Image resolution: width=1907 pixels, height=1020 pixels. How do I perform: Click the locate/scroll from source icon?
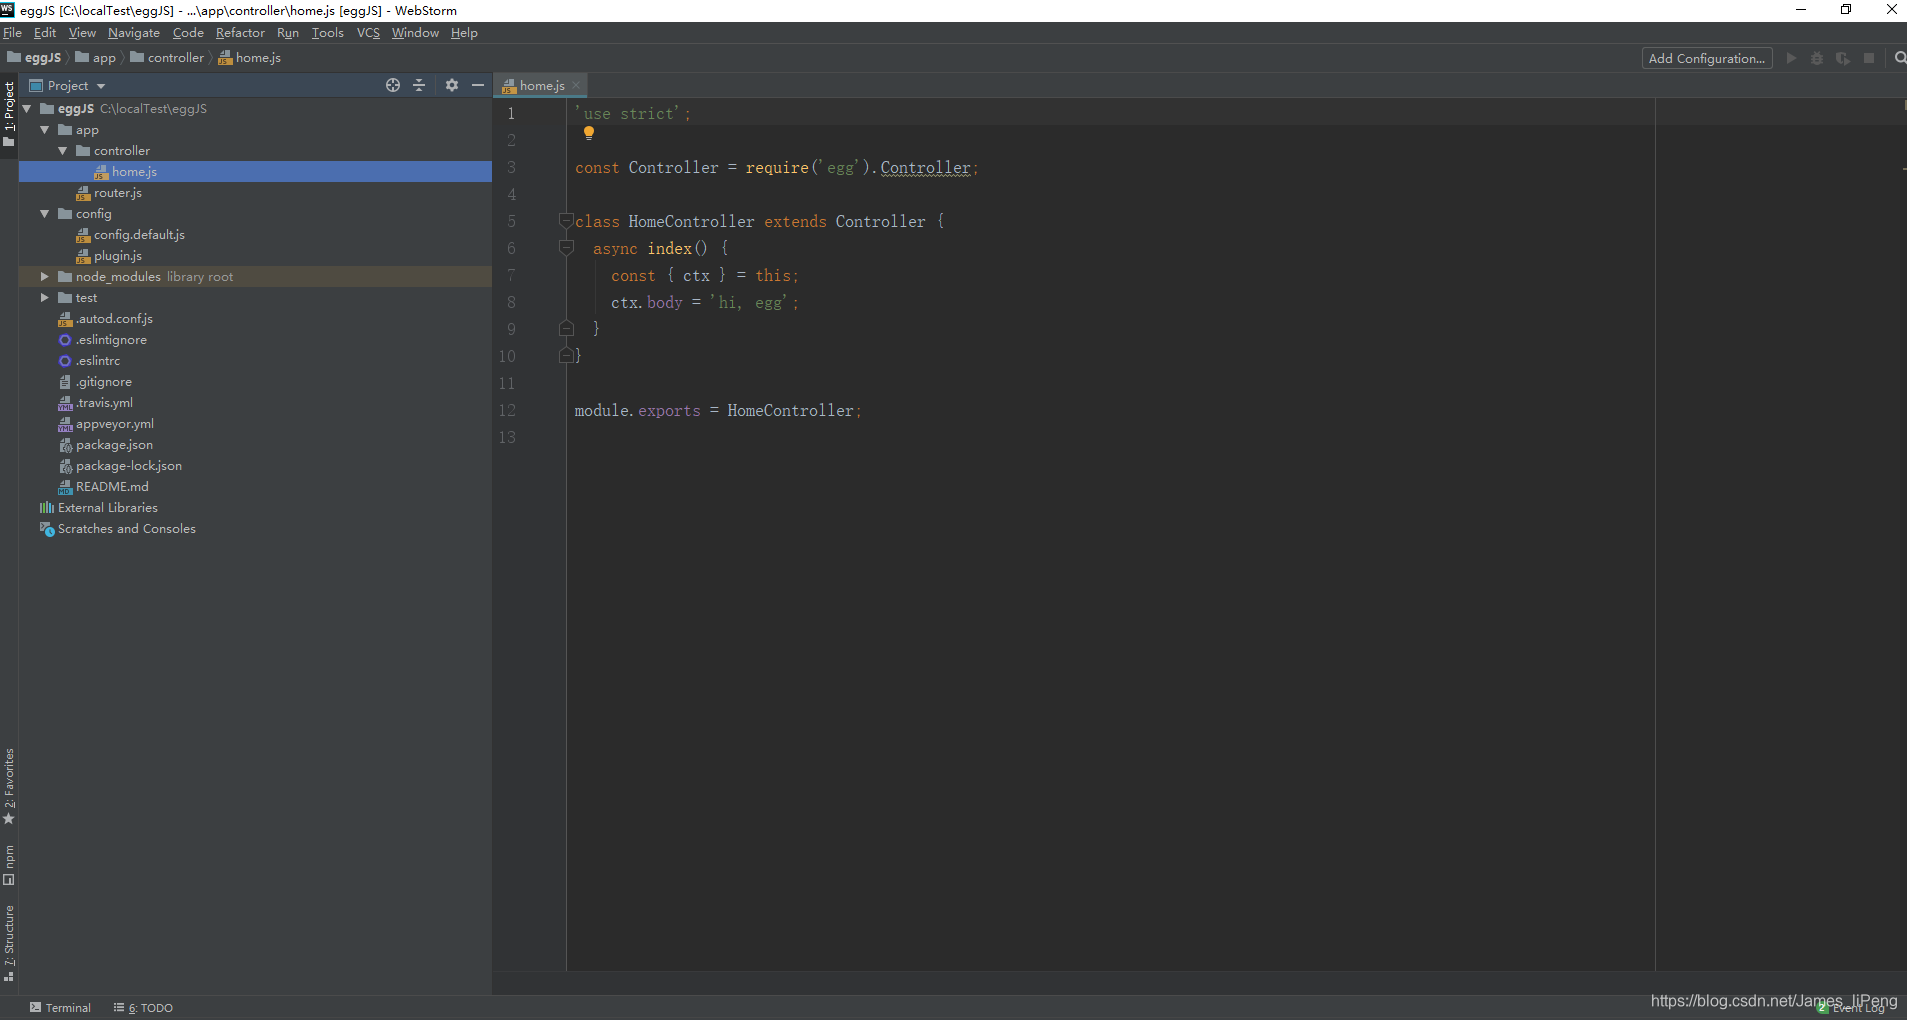[x=393, y=86]
